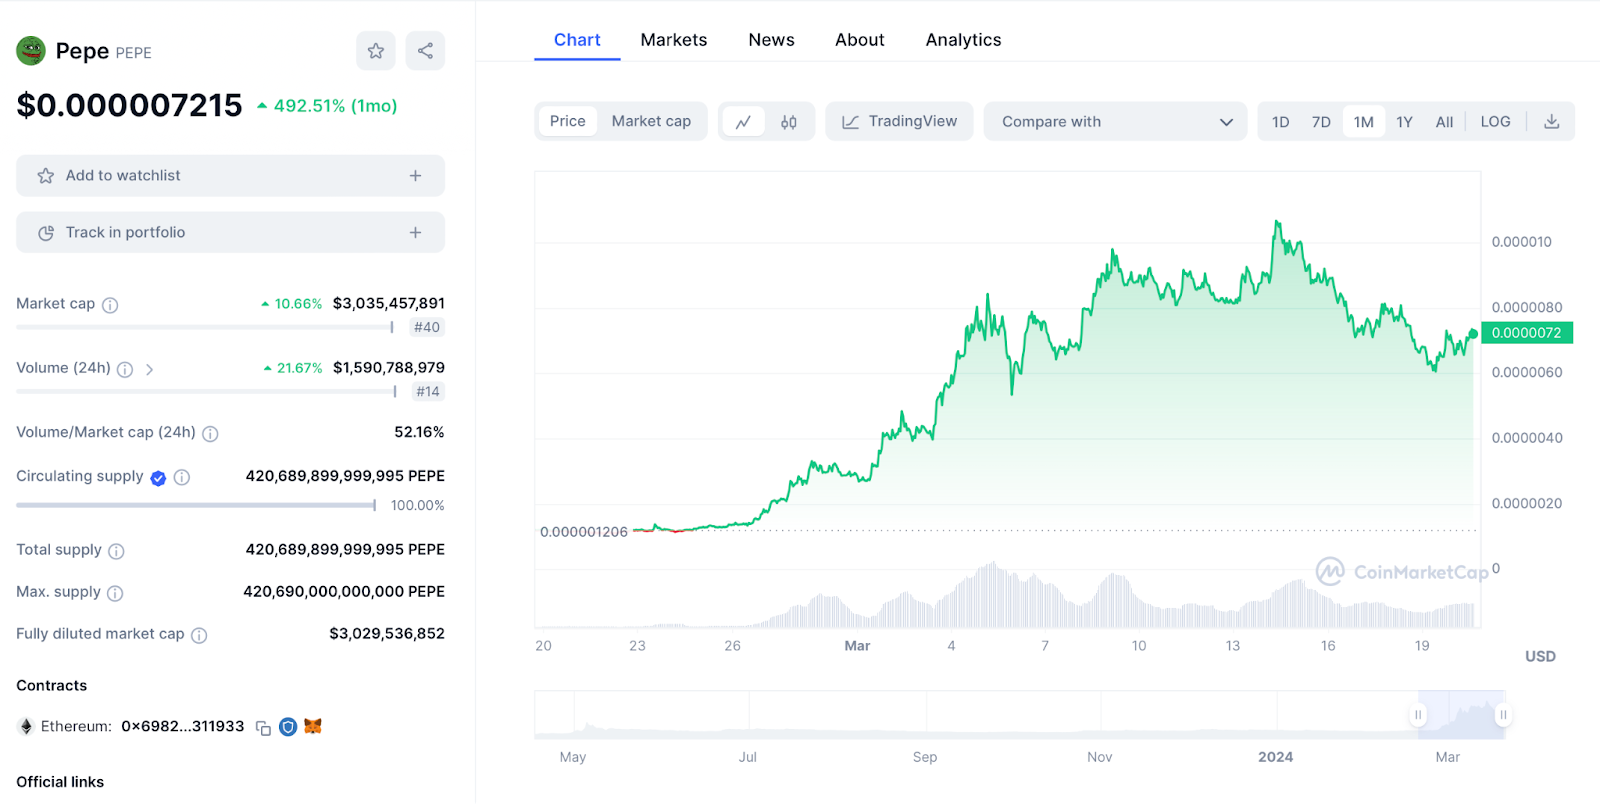Click the Ethereum 0x6982...311933 address
Viewport: 1600px width, 804px height.
click(x=182, y=727)
